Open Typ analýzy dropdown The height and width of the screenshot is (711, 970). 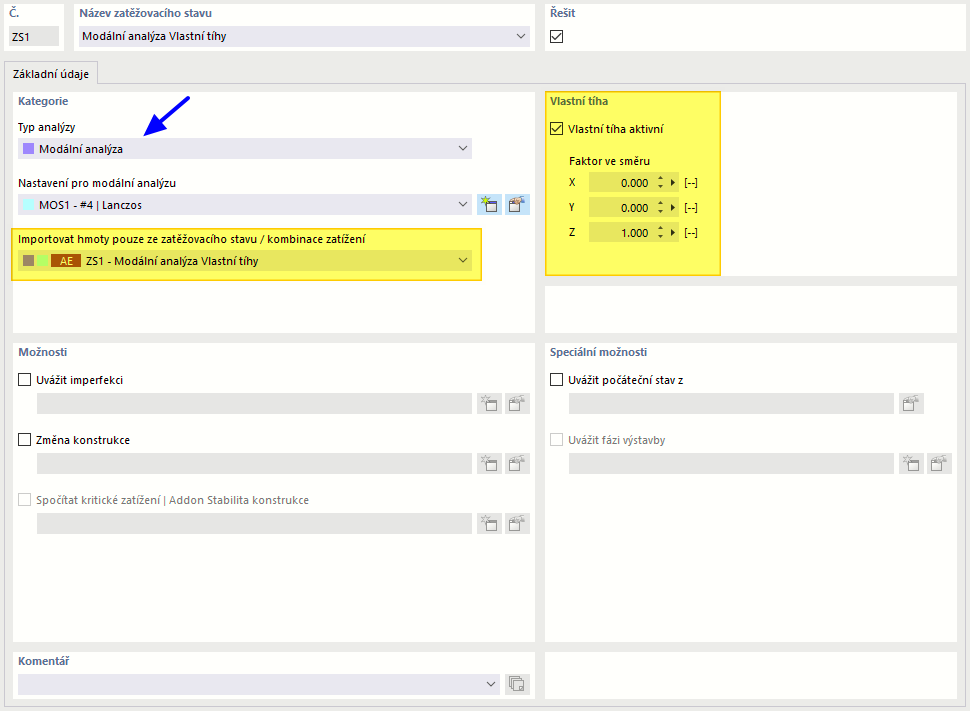click(245, 149)
